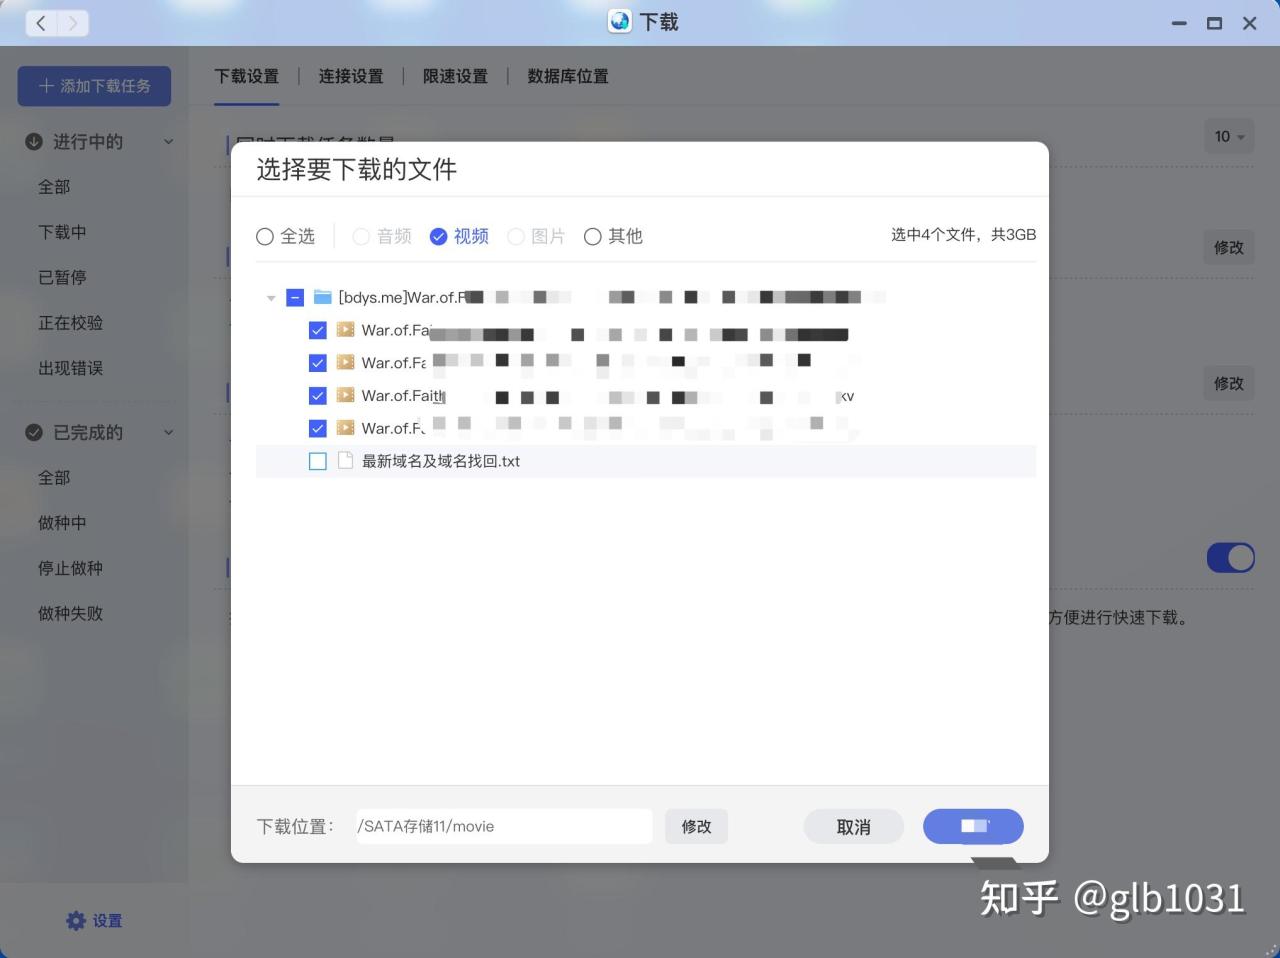Click the back navigation arrow
The image size is (1280, 958).
(x=40, y=22)
